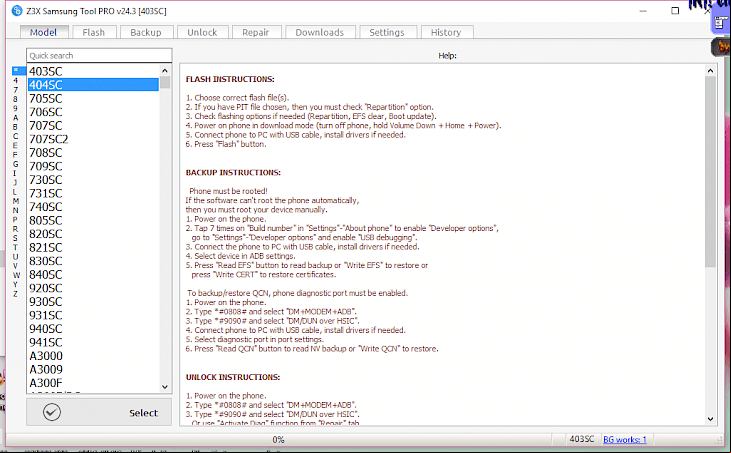Select model A3000 in list

pyautogui.click(x=93, y=356)
